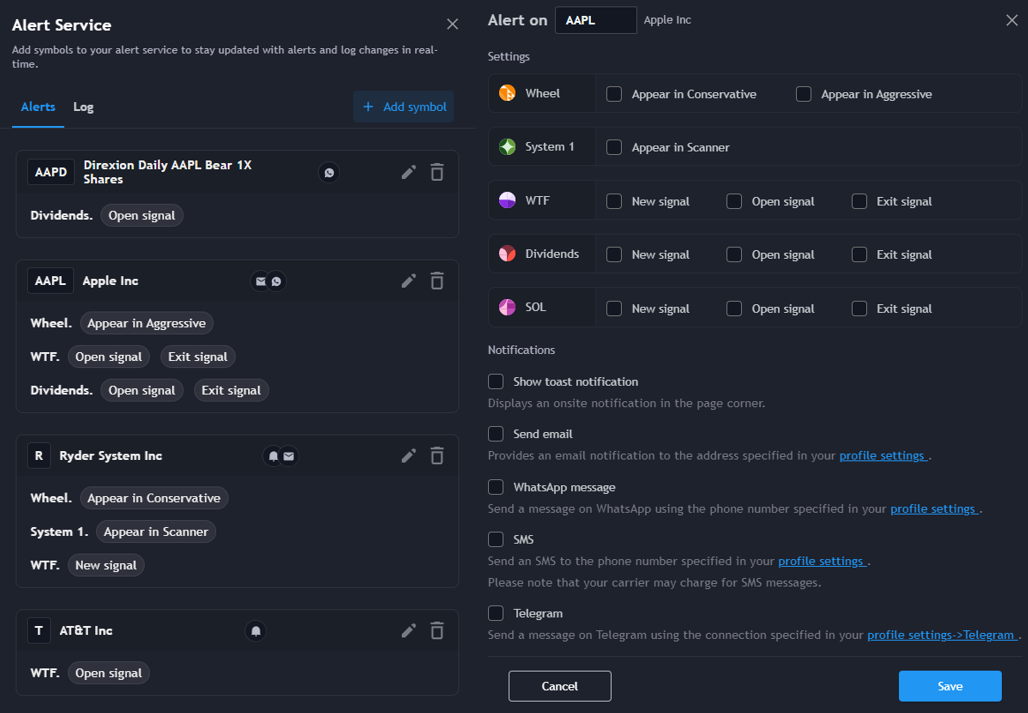Click bell icon on AT&T Inc row

tap(256, 631)
